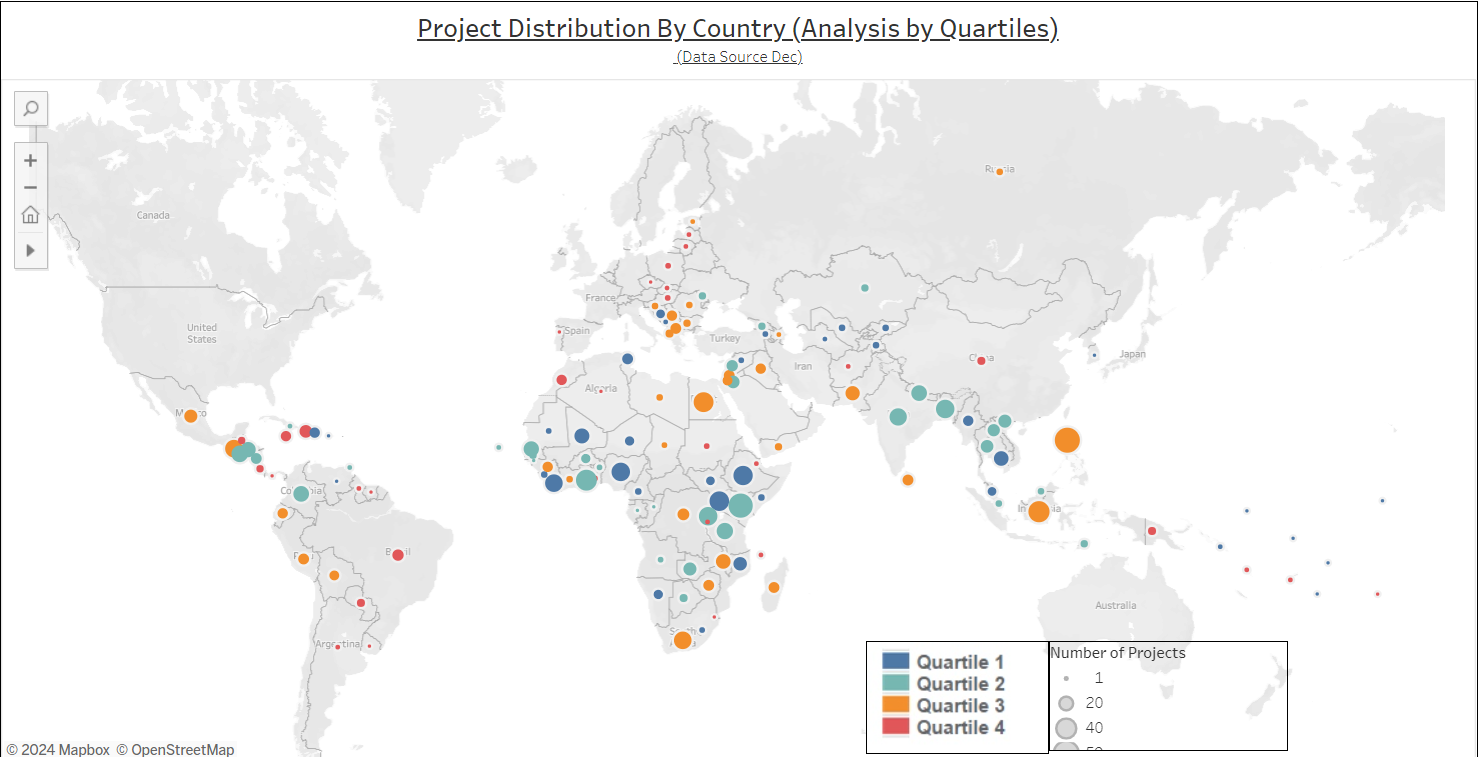Viewport: 1481px width, 757px height.
Task: Select the small orange Russia dot
Action: (999, 172)
